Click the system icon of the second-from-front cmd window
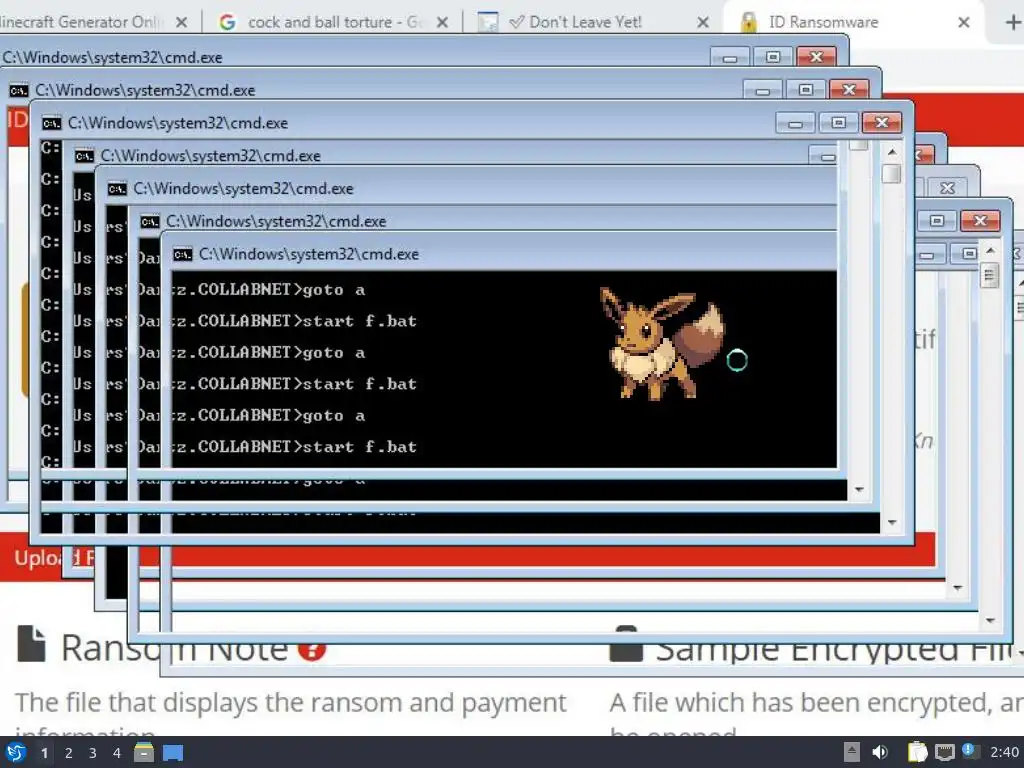The width and height of the screenshot is (1024, 768). 150,221
